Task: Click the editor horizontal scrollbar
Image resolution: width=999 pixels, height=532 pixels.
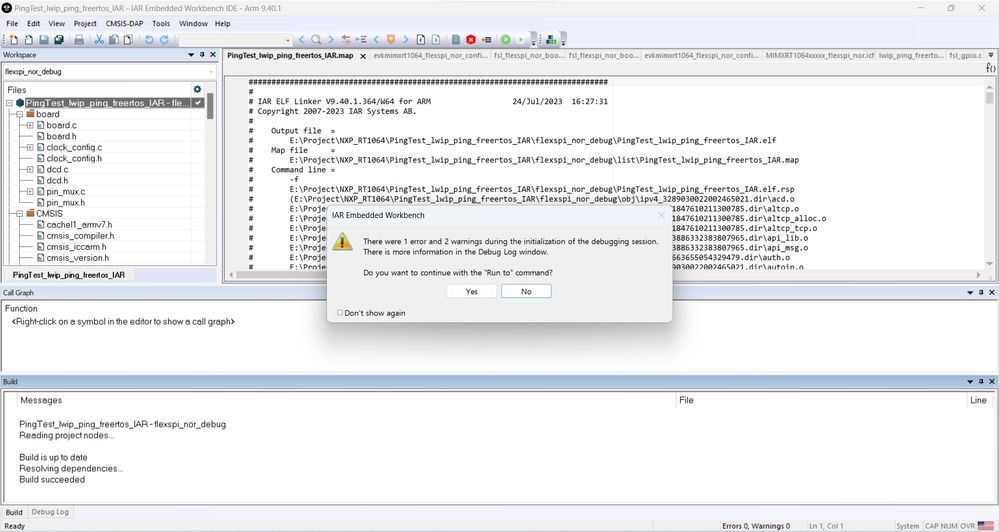Action: [605, 275]
